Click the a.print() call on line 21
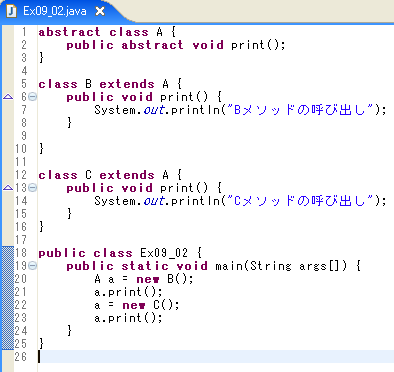This screenshot has height=372, width=394. pos(128,292)
